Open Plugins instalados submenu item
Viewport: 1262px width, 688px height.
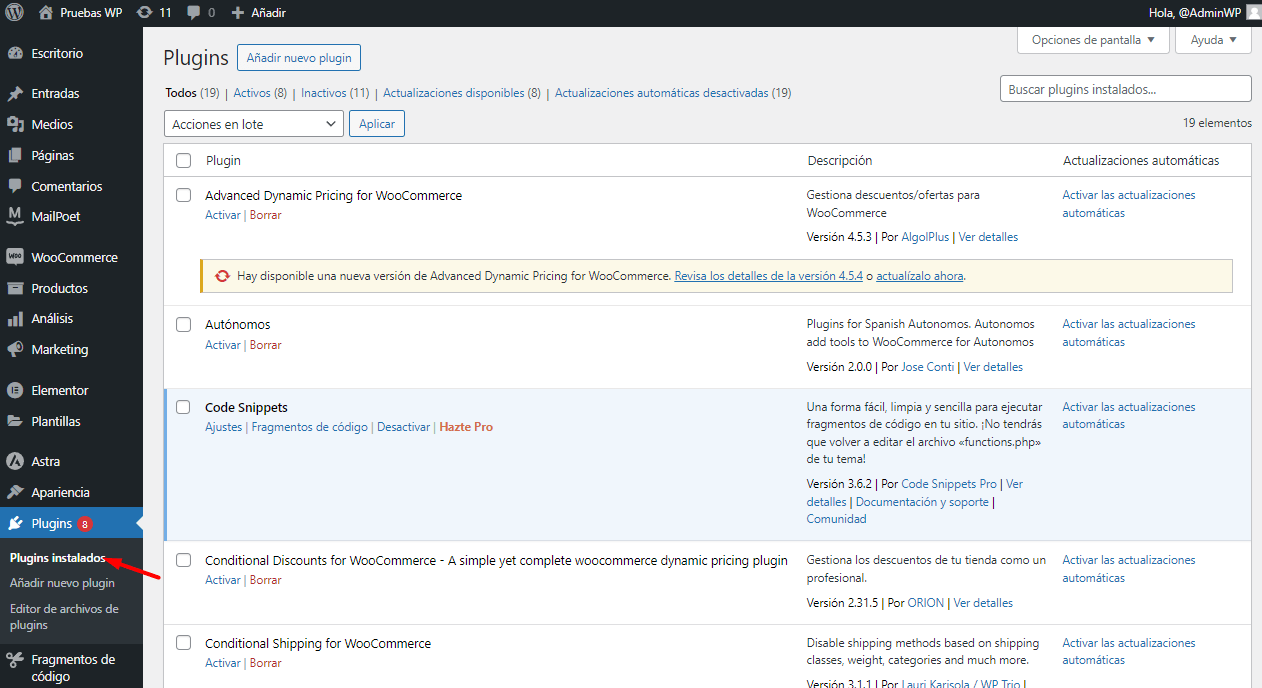coord(58,559)
